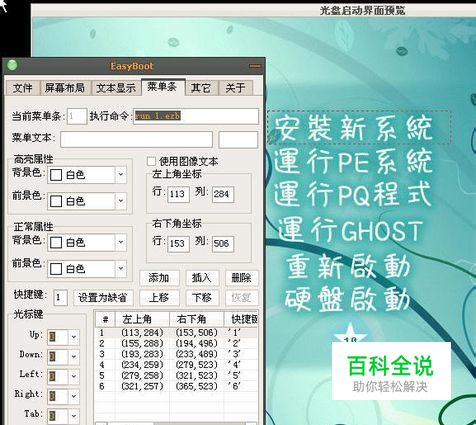Expand the Down cursor key dropdown
The height and width of the screenshot is (425, 476).
click(x=74, y=357)
